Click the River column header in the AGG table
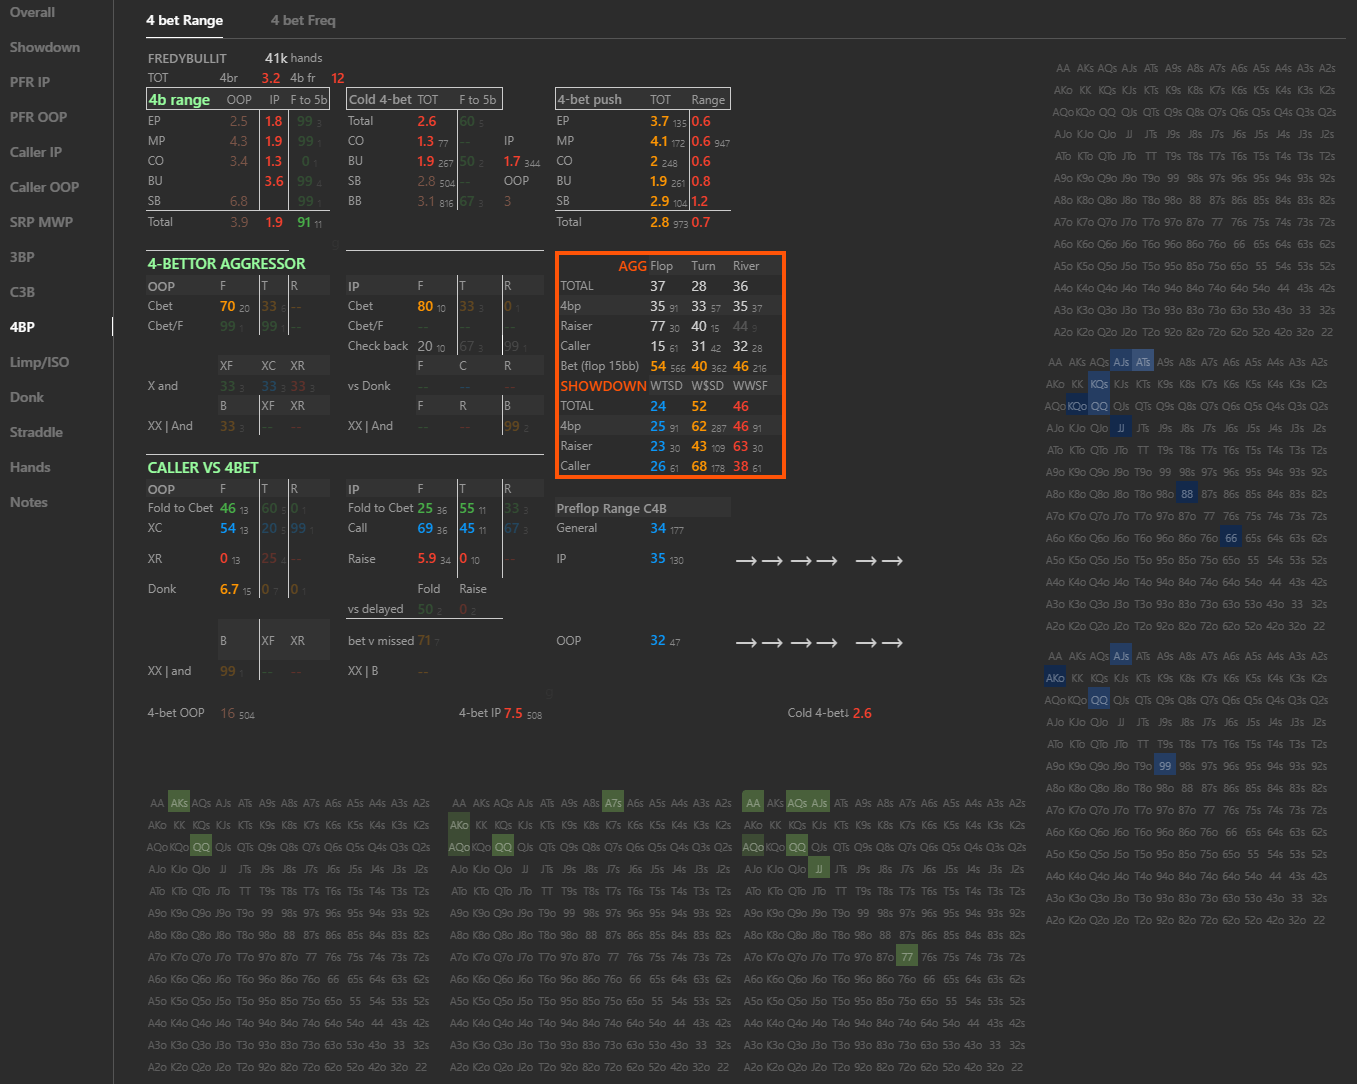Viewport: 1357px width, 1084px height. tap(746, 266)
